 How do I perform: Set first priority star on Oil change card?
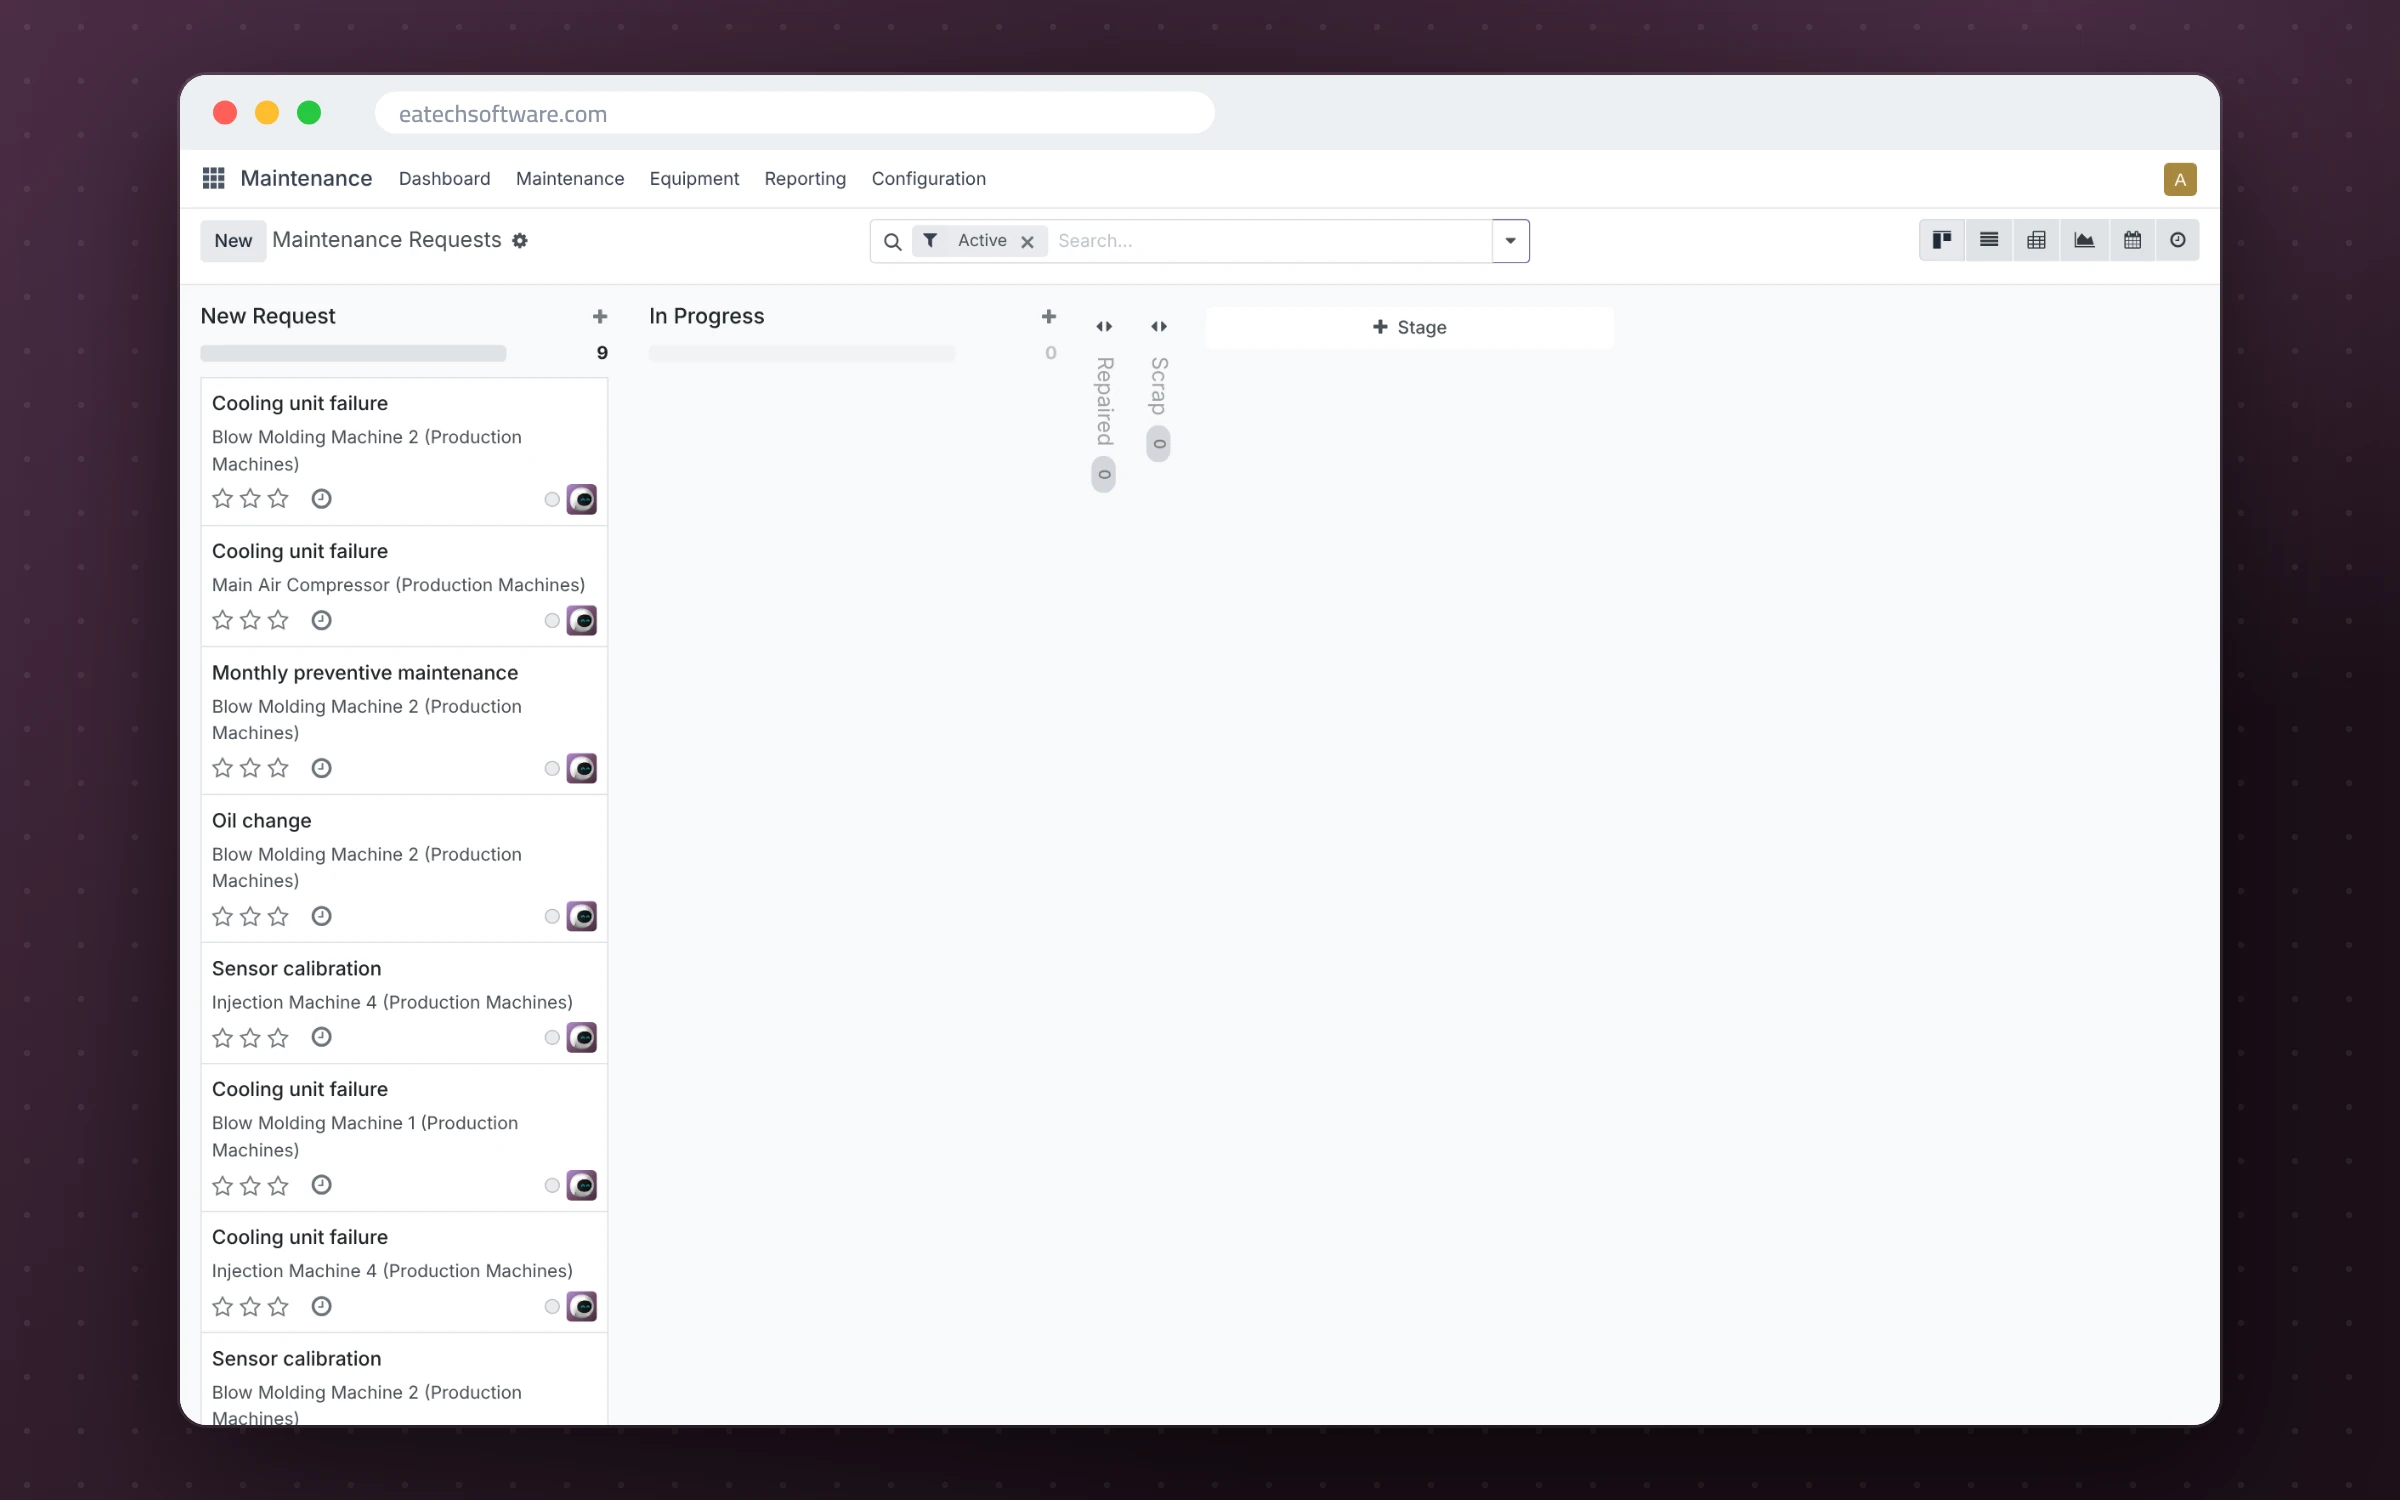pos(222,916)
